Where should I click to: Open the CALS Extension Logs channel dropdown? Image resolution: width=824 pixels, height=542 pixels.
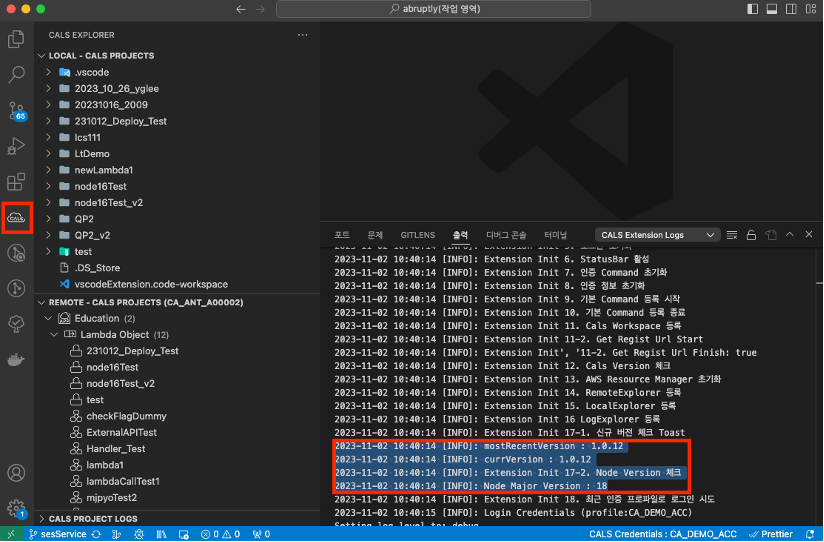point(657,235)
